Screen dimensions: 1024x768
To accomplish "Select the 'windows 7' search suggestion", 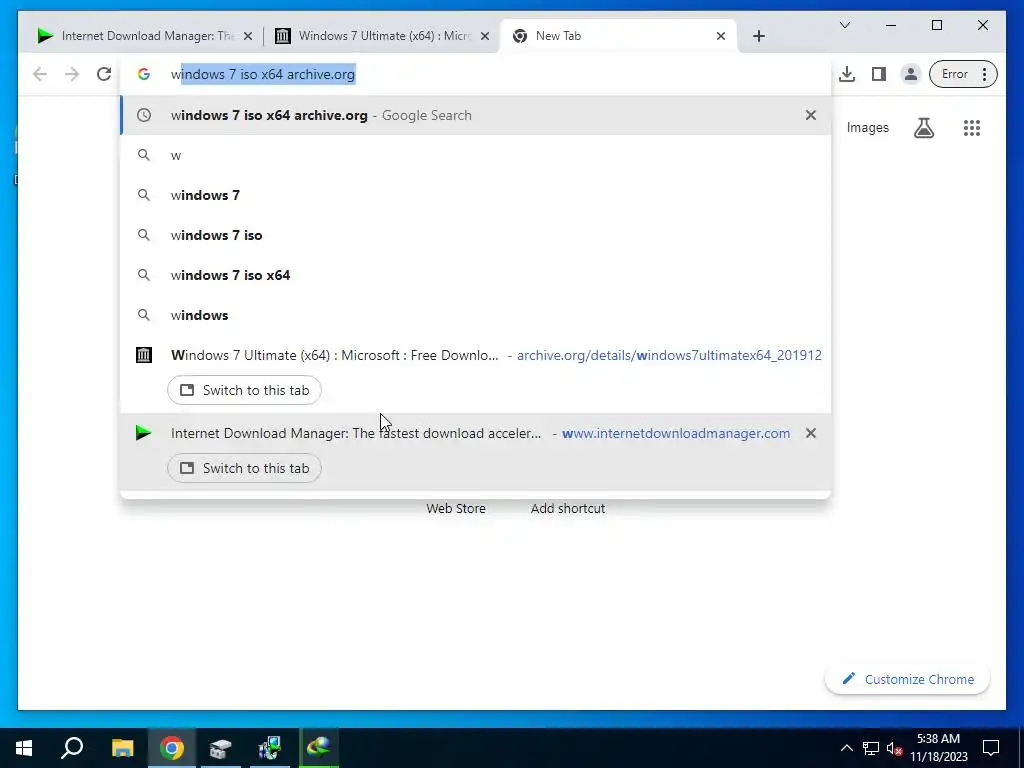I will click(x=475, y=195).
